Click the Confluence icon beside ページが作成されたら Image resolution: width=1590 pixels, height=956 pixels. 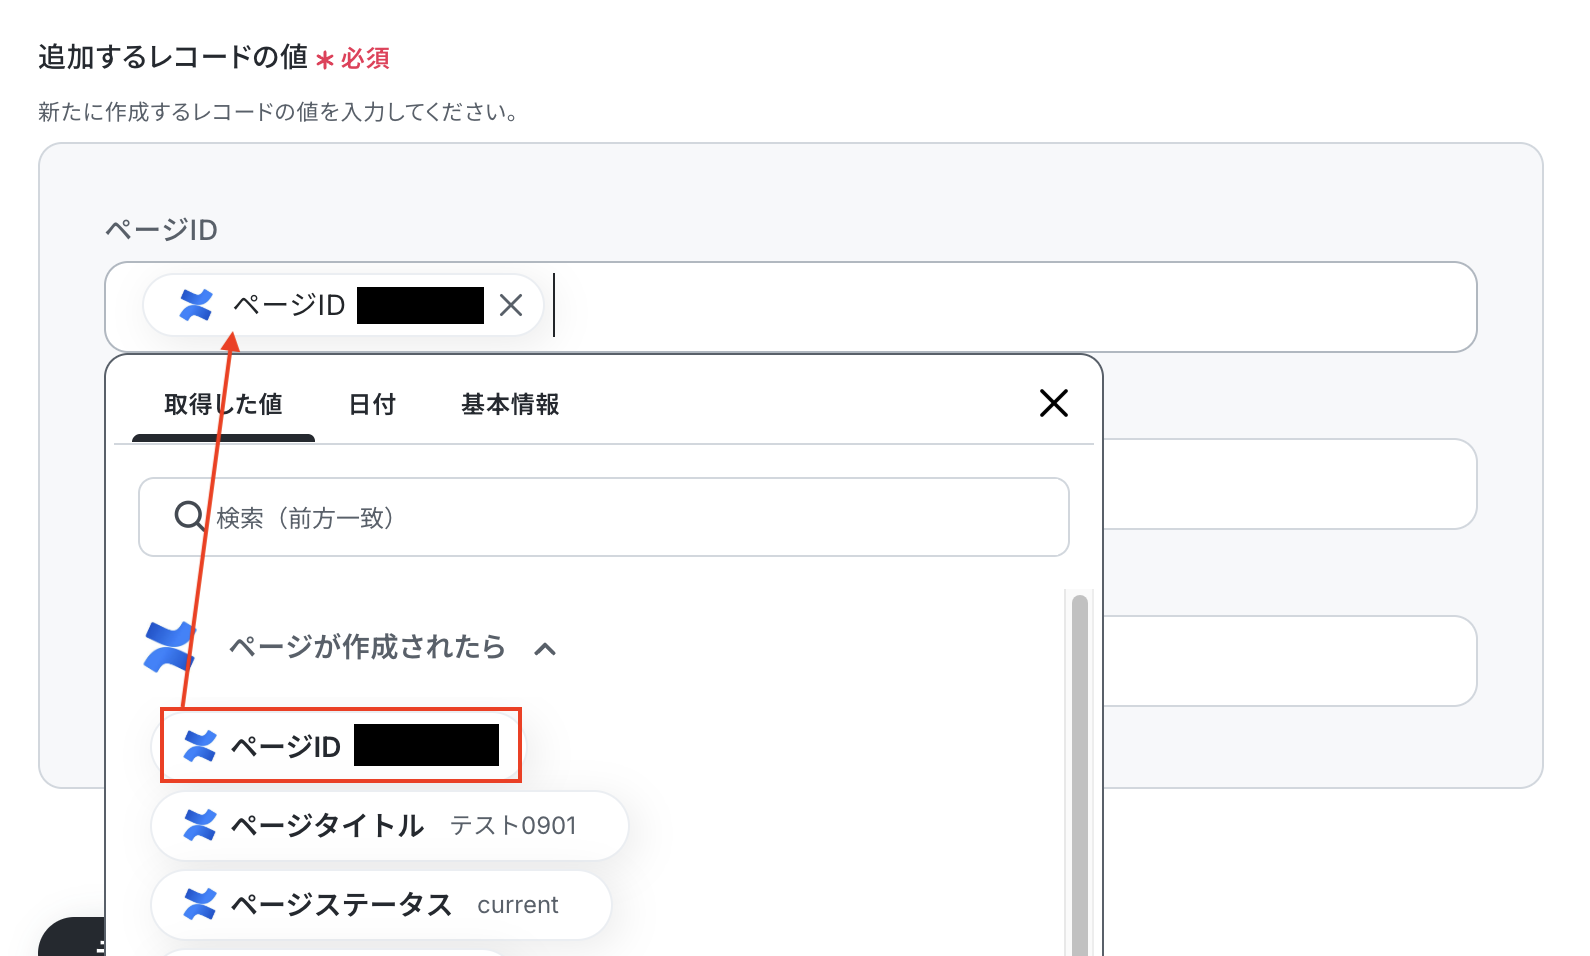pos(170,647)
